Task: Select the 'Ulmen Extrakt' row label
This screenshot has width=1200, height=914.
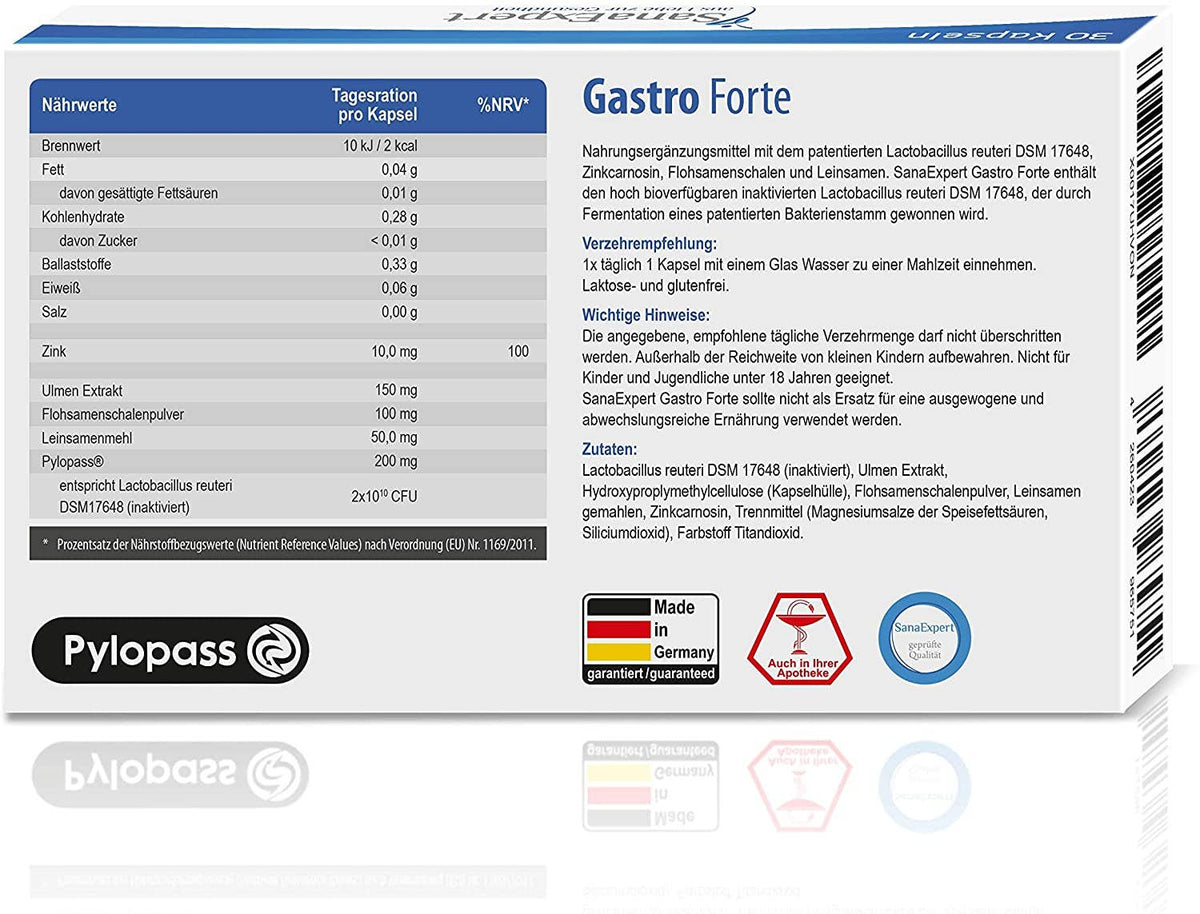Action: [x=82, y=391]
